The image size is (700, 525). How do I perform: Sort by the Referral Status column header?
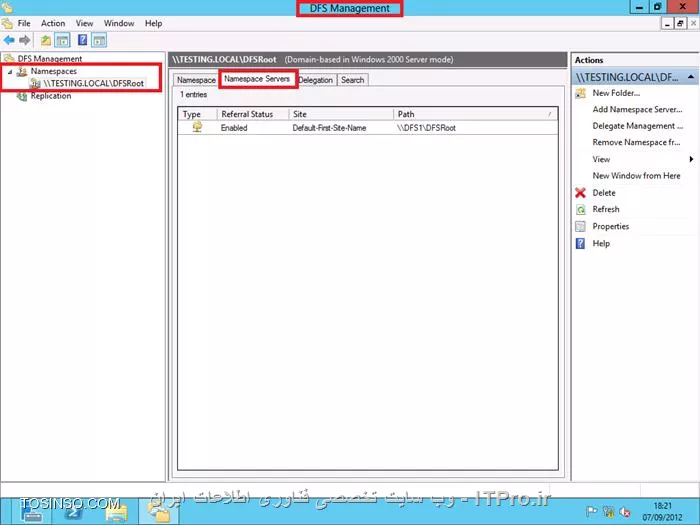coord(253,114)
